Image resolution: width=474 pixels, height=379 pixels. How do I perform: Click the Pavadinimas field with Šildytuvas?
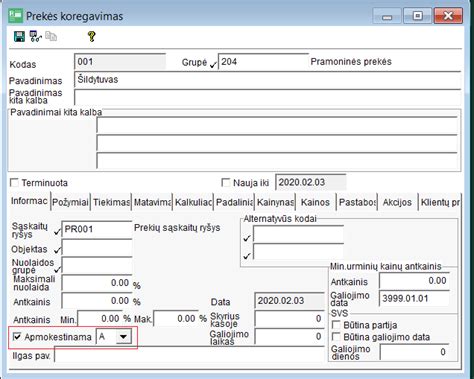point(267,80)
